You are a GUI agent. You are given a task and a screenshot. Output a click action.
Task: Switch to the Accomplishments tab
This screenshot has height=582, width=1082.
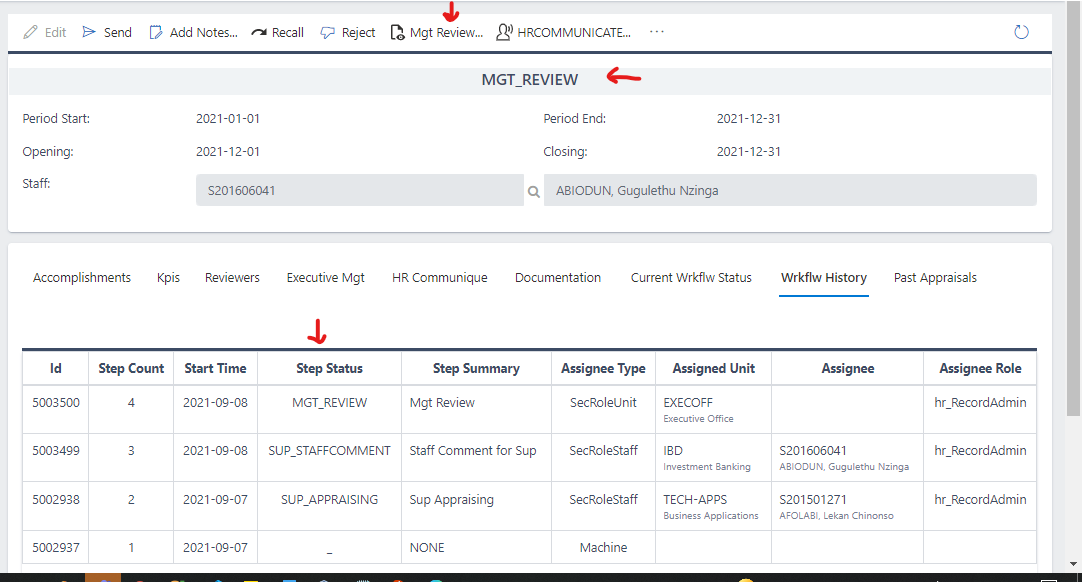pyautogui.click(x=82, y=278)
